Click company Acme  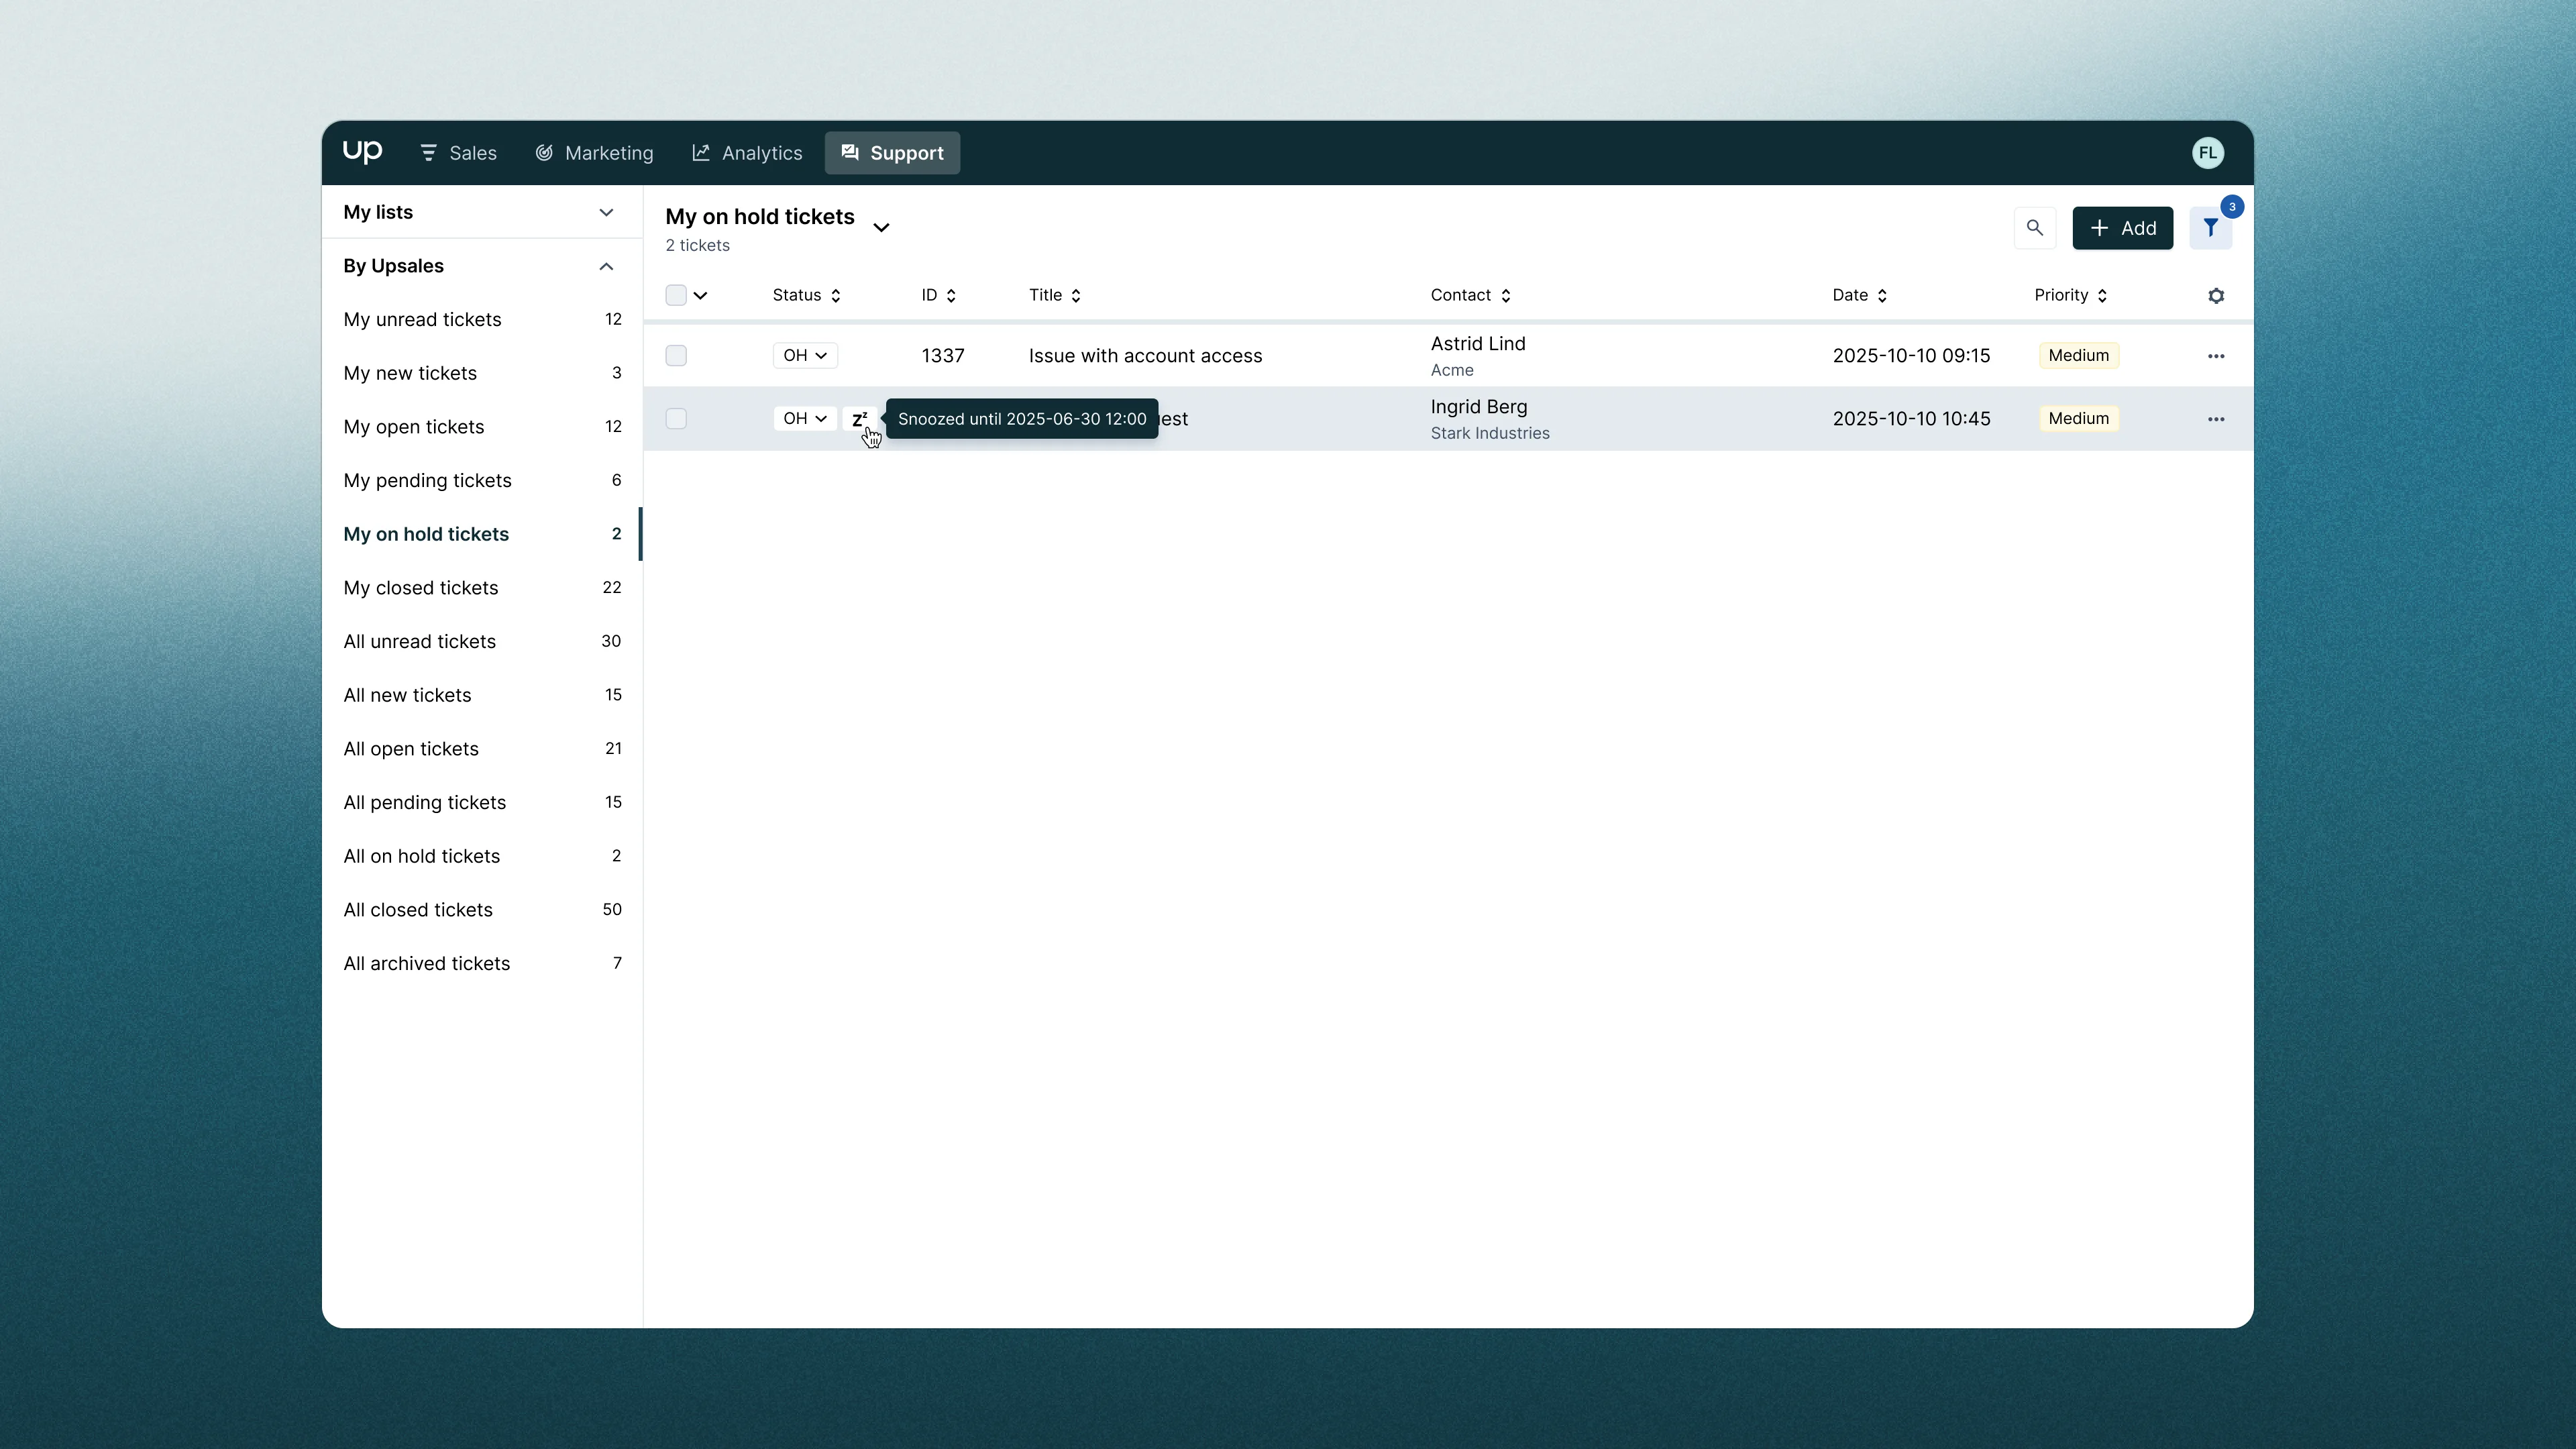[x=1451, y=370]
